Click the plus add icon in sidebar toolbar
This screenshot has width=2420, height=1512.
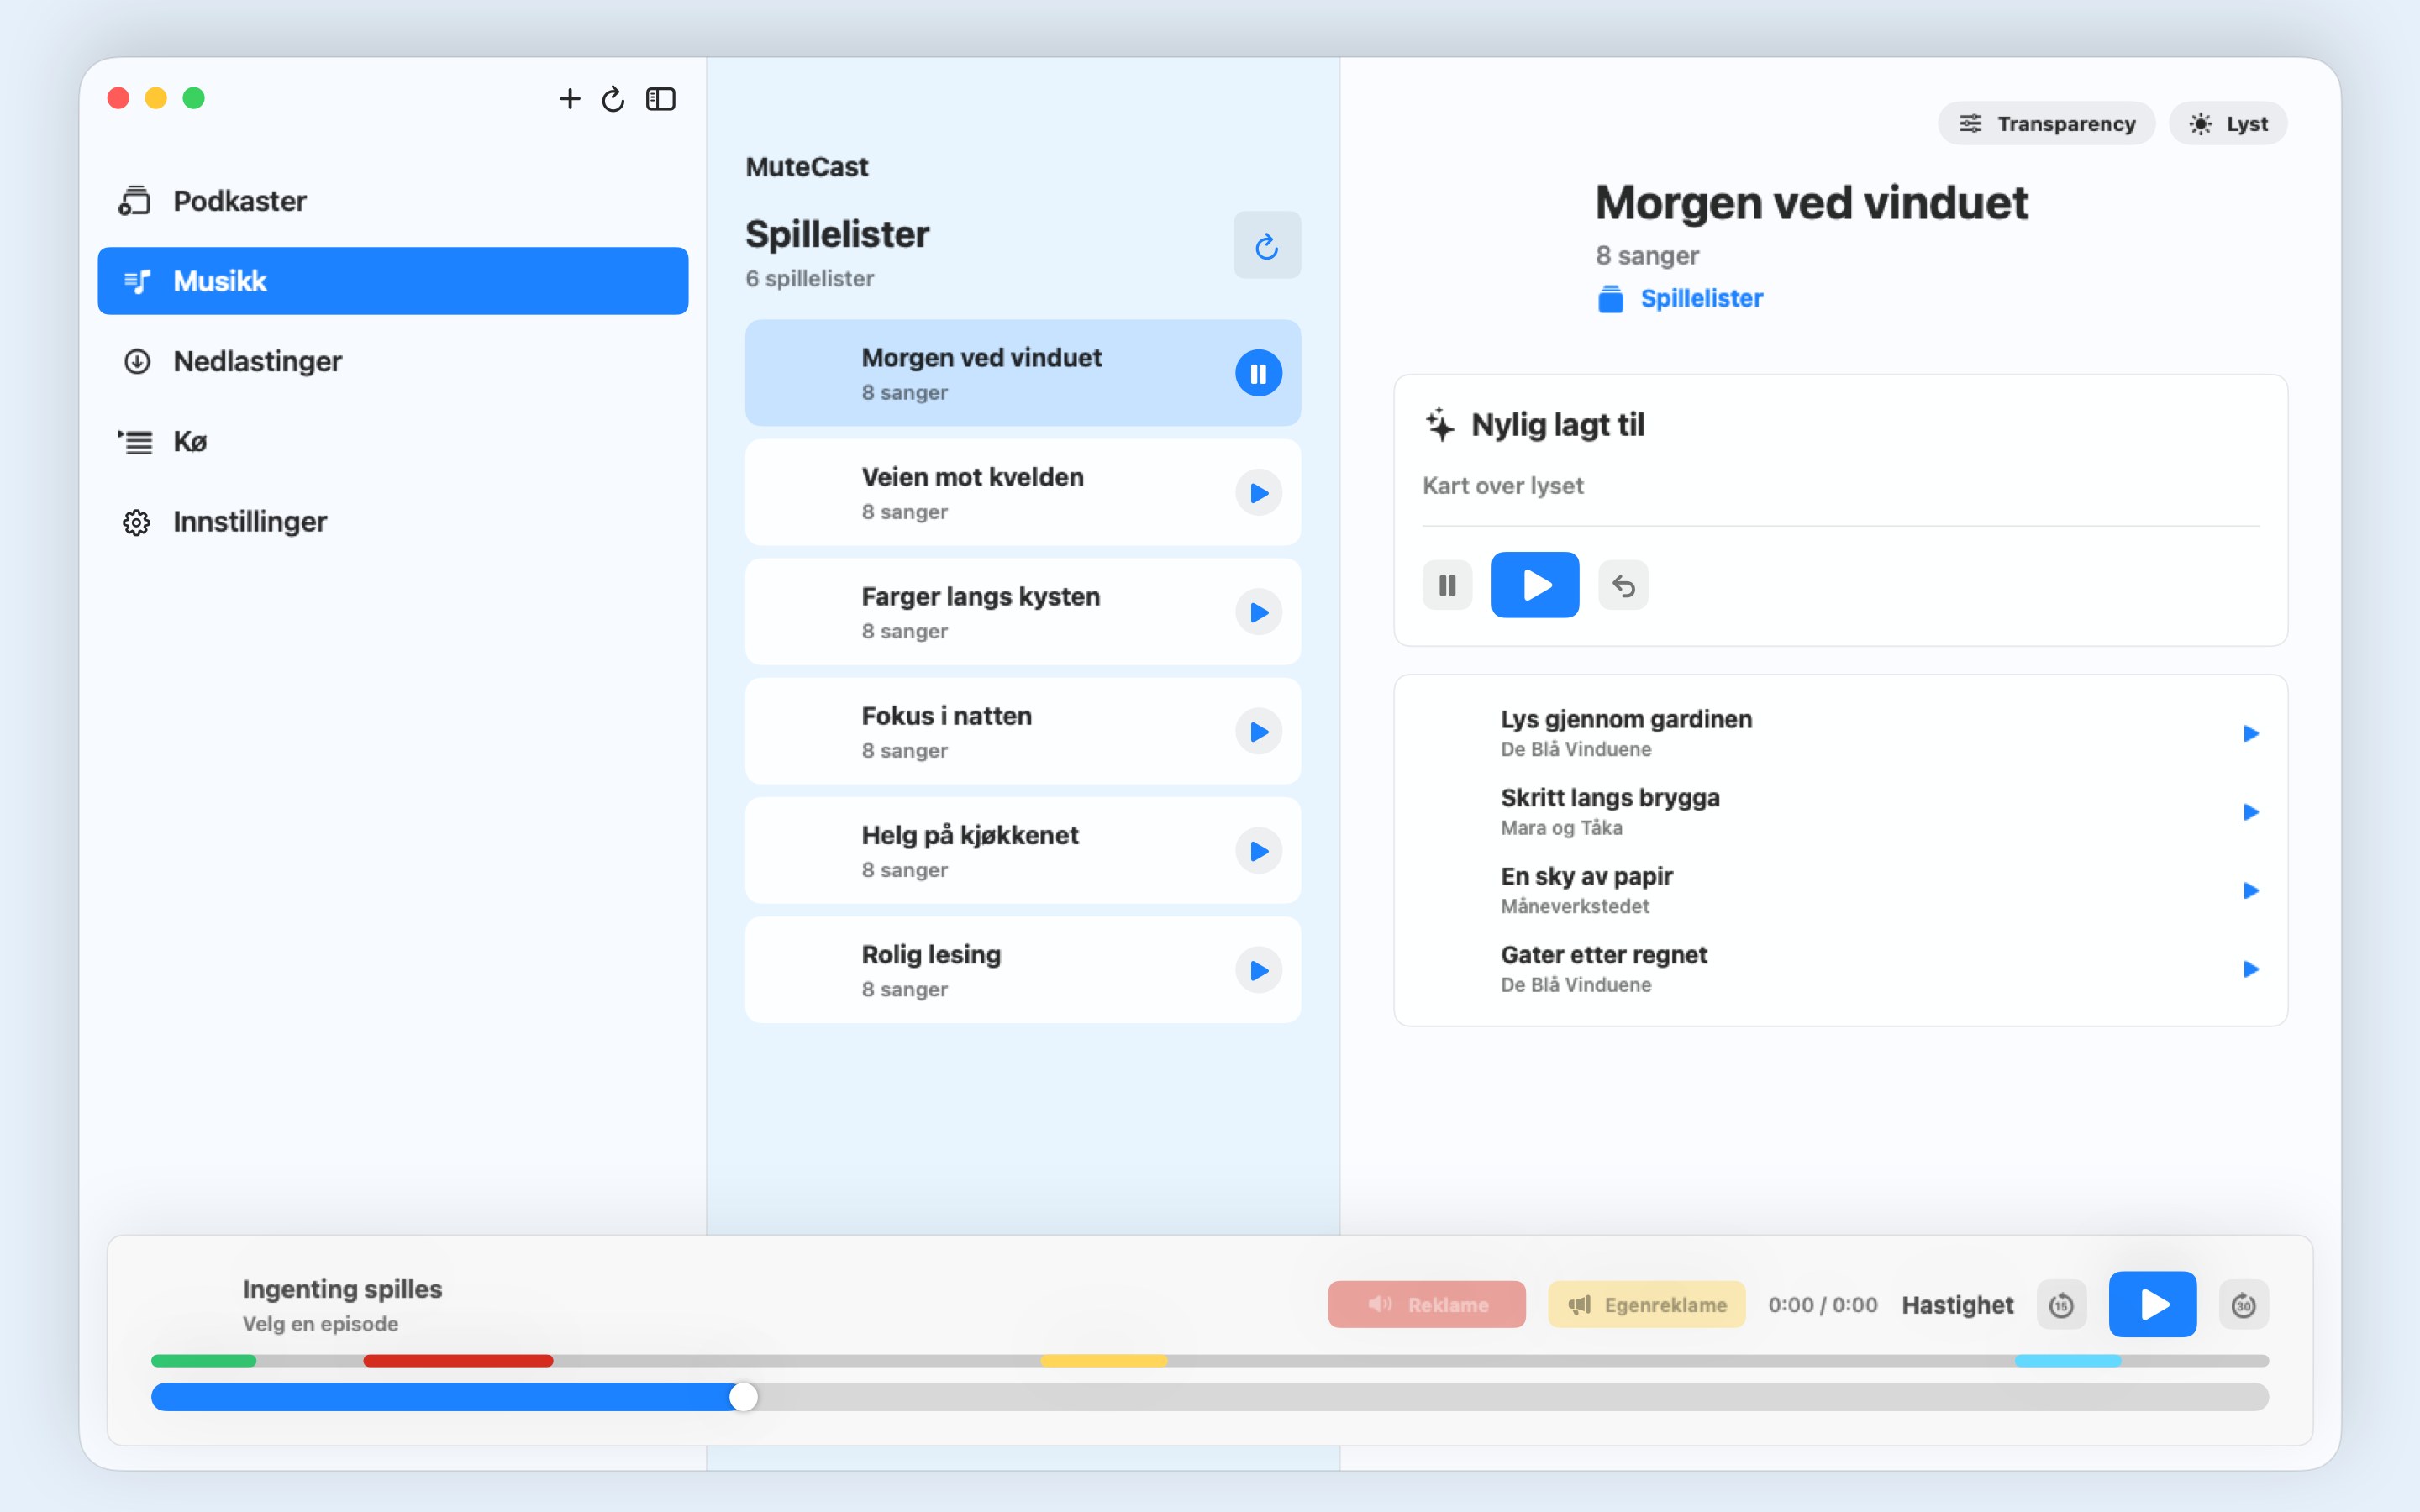click(569, 98)
